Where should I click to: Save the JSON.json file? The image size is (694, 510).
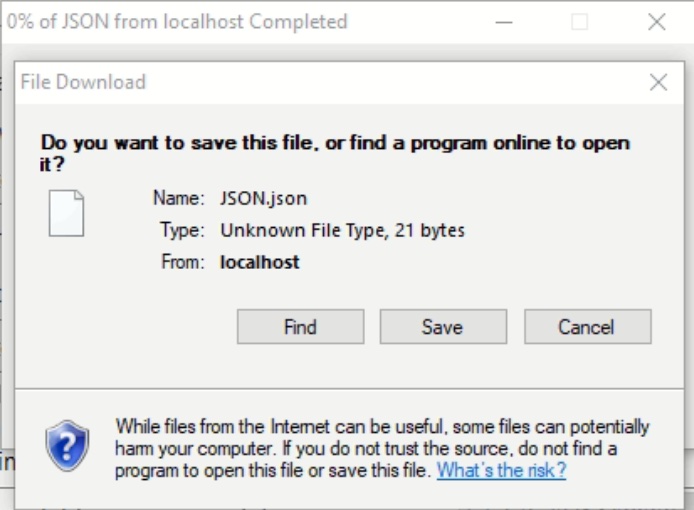click(443, 327)
